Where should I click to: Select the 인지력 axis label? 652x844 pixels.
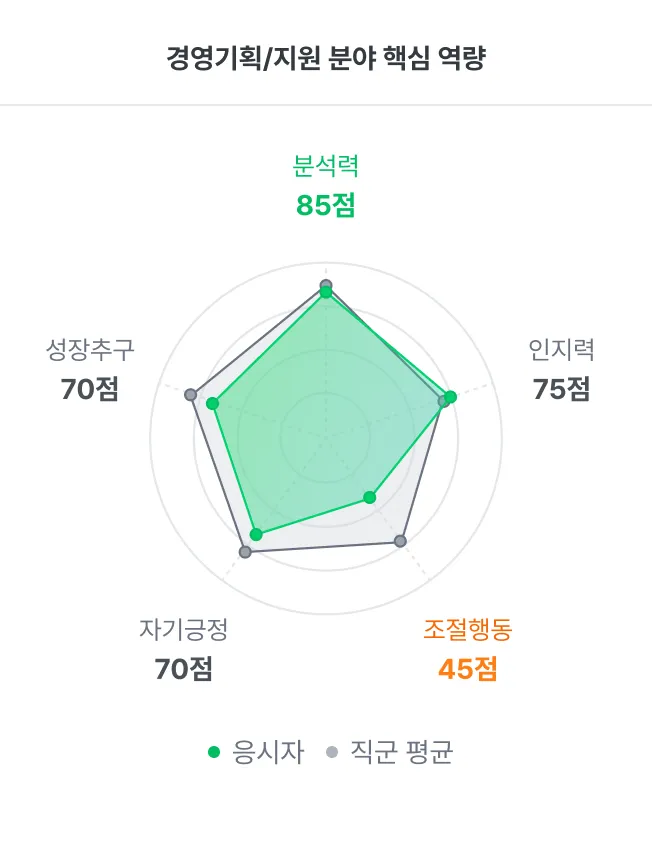coord(562,349)
